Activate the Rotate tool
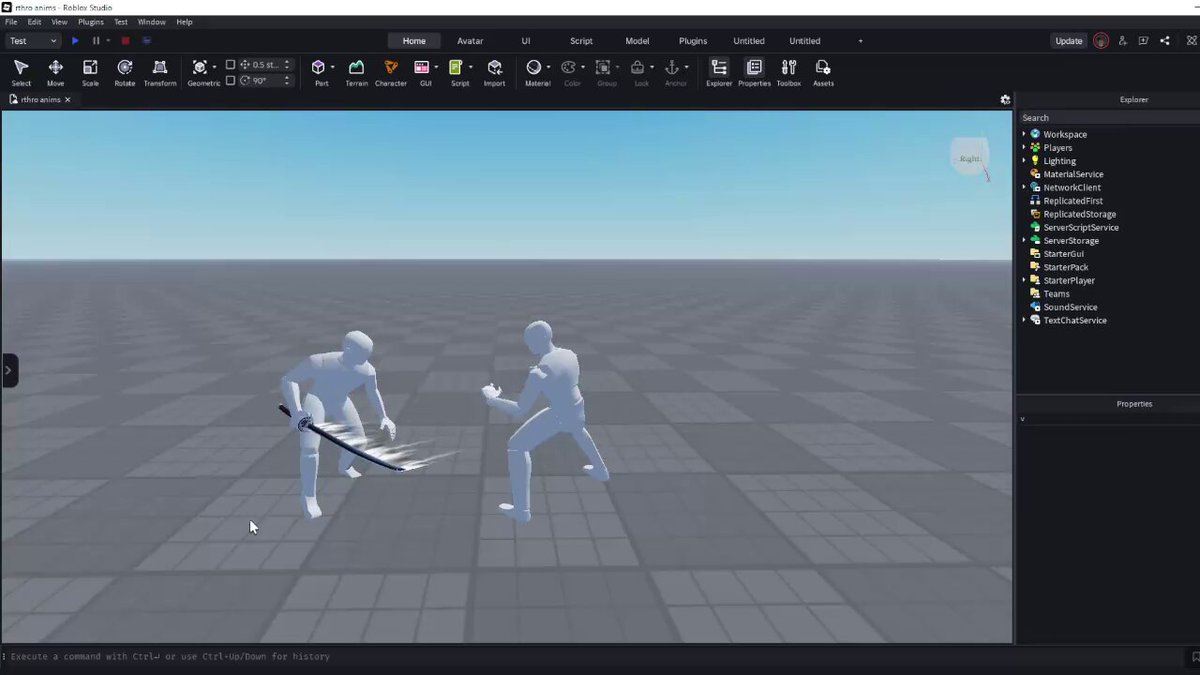Image resolution: width=1200 pixels, height=675 pixels. [x=124, y=72]
